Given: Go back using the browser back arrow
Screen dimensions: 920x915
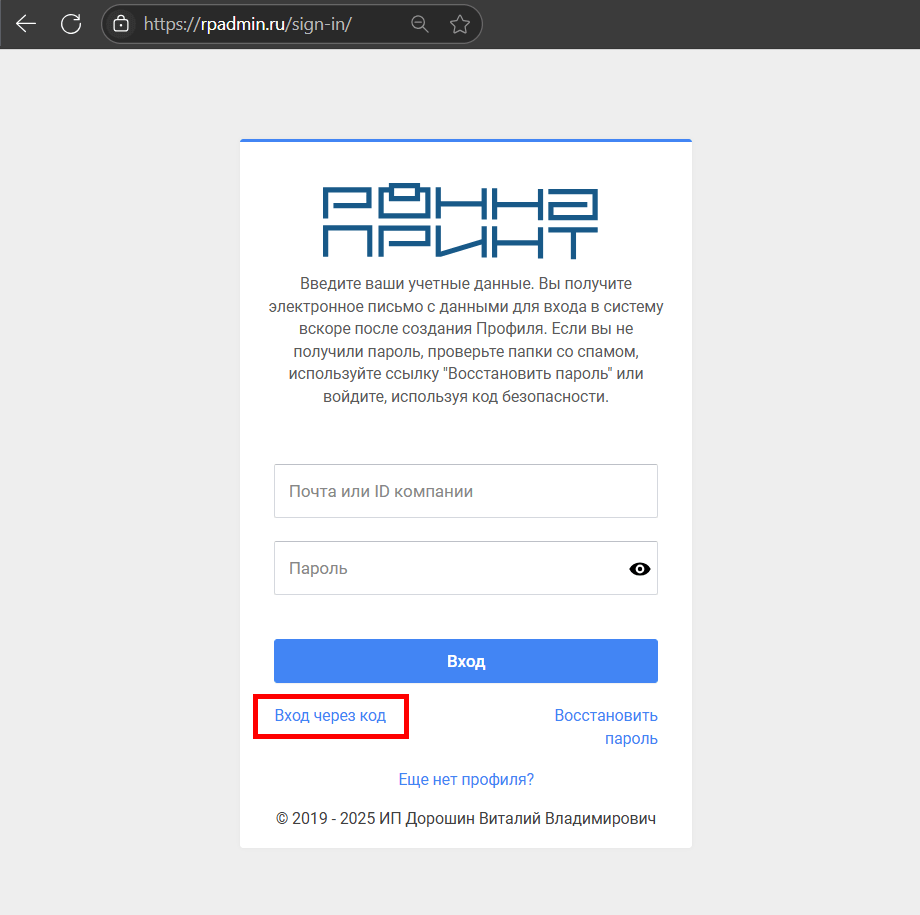Looking at the screenshot, I should pyautogui.click(x=26, y=24).
